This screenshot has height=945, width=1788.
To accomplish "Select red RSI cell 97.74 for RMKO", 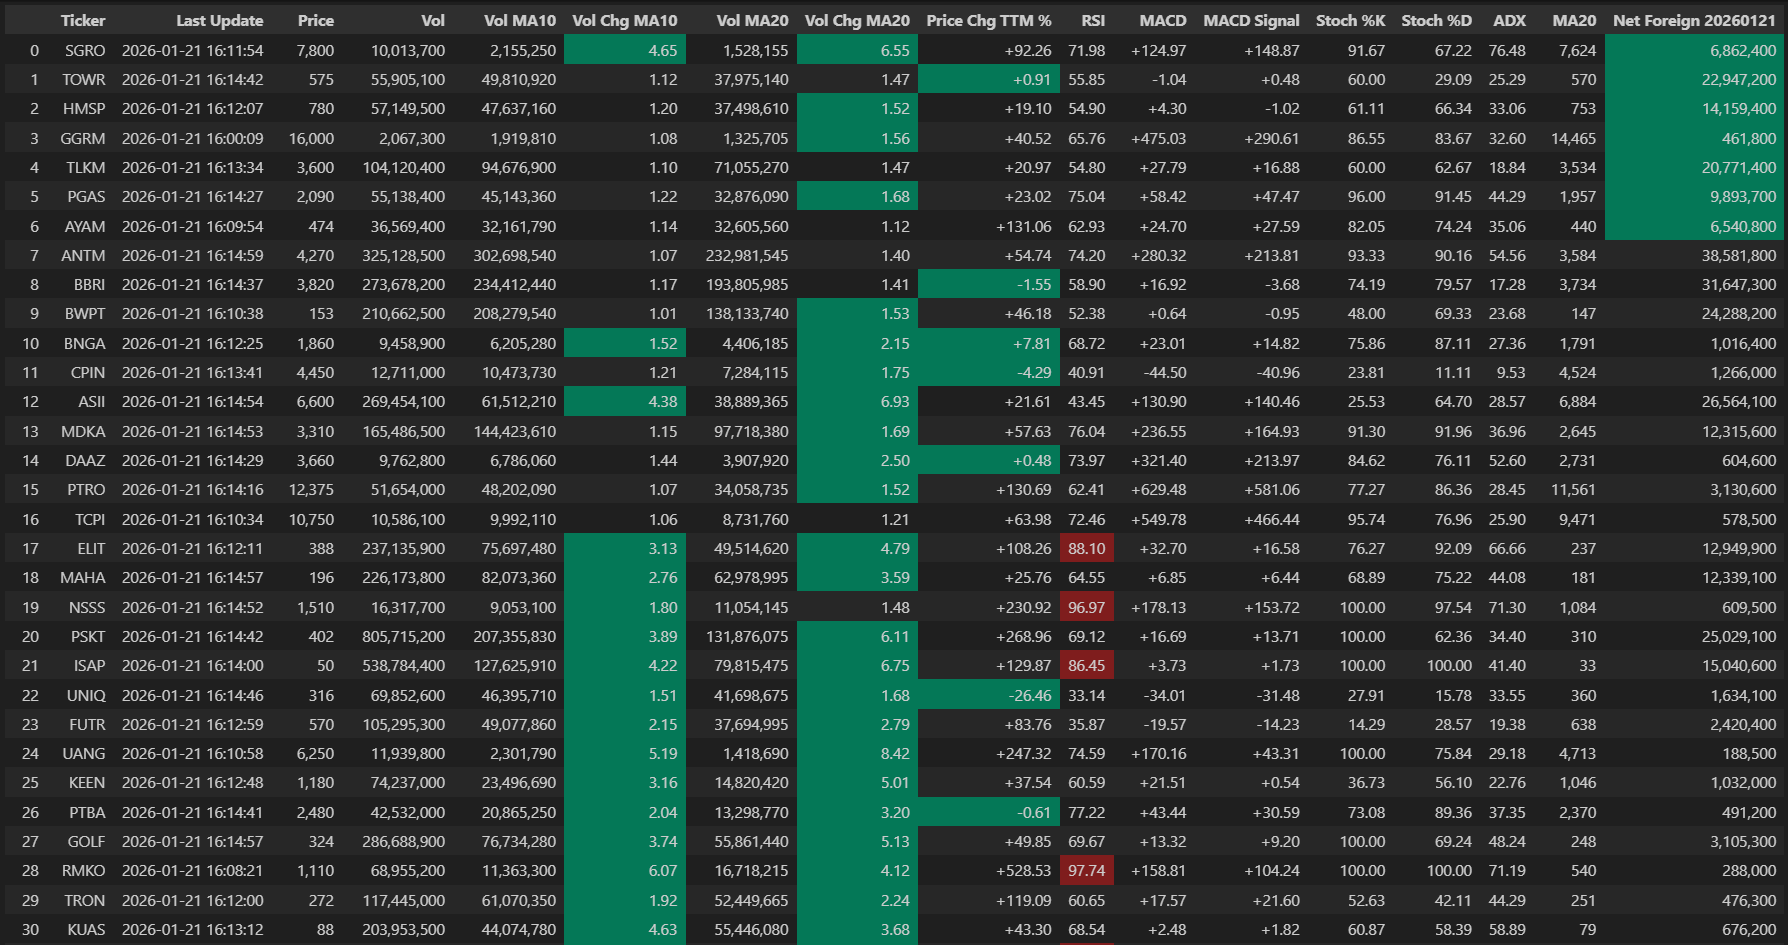I will (x=1087, y=870).
